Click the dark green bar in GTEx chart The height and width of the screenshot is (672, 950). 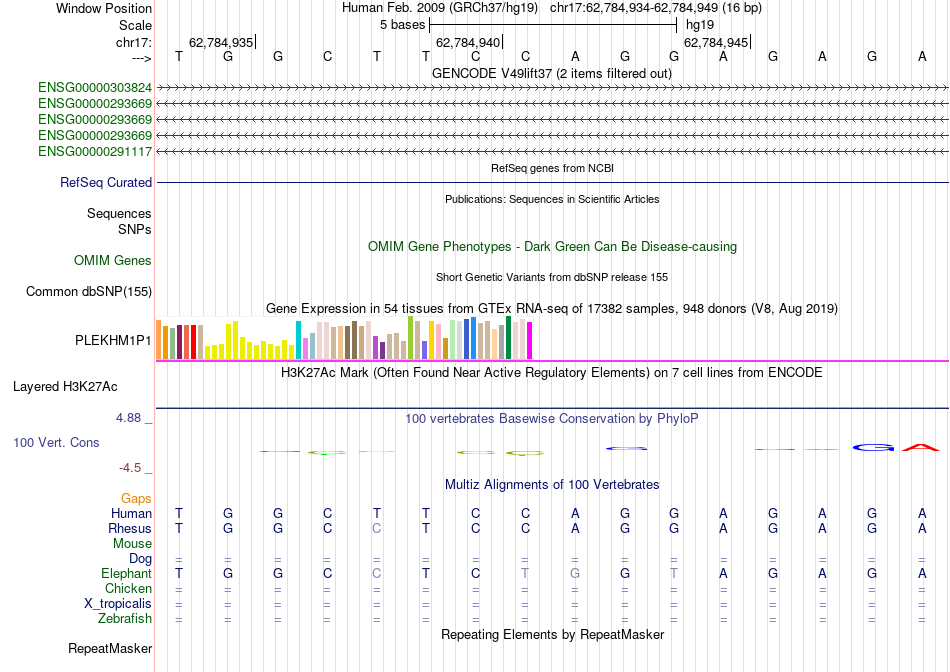(508, 338)
